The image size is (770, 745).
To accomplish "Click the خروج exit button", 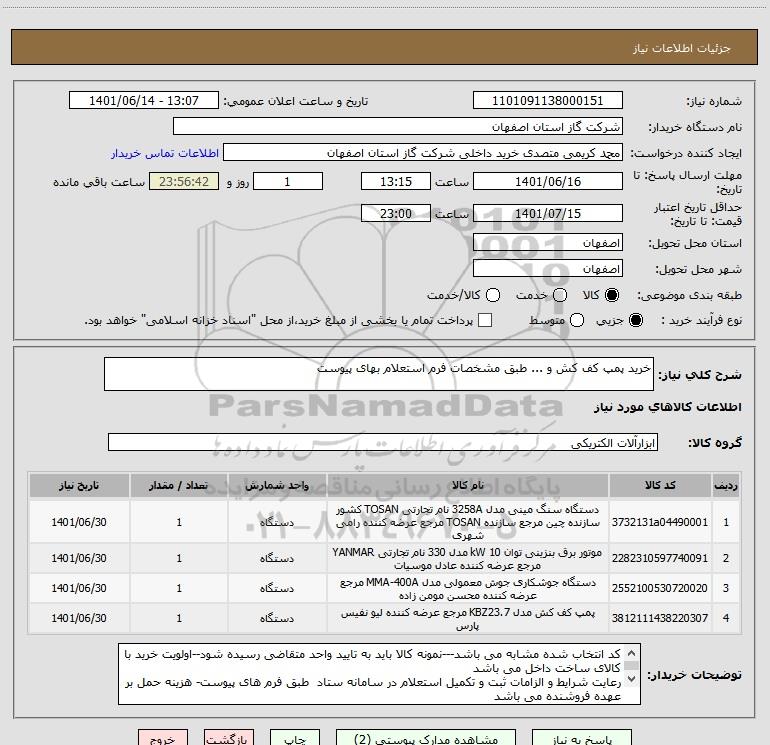I will click(163, 738).
